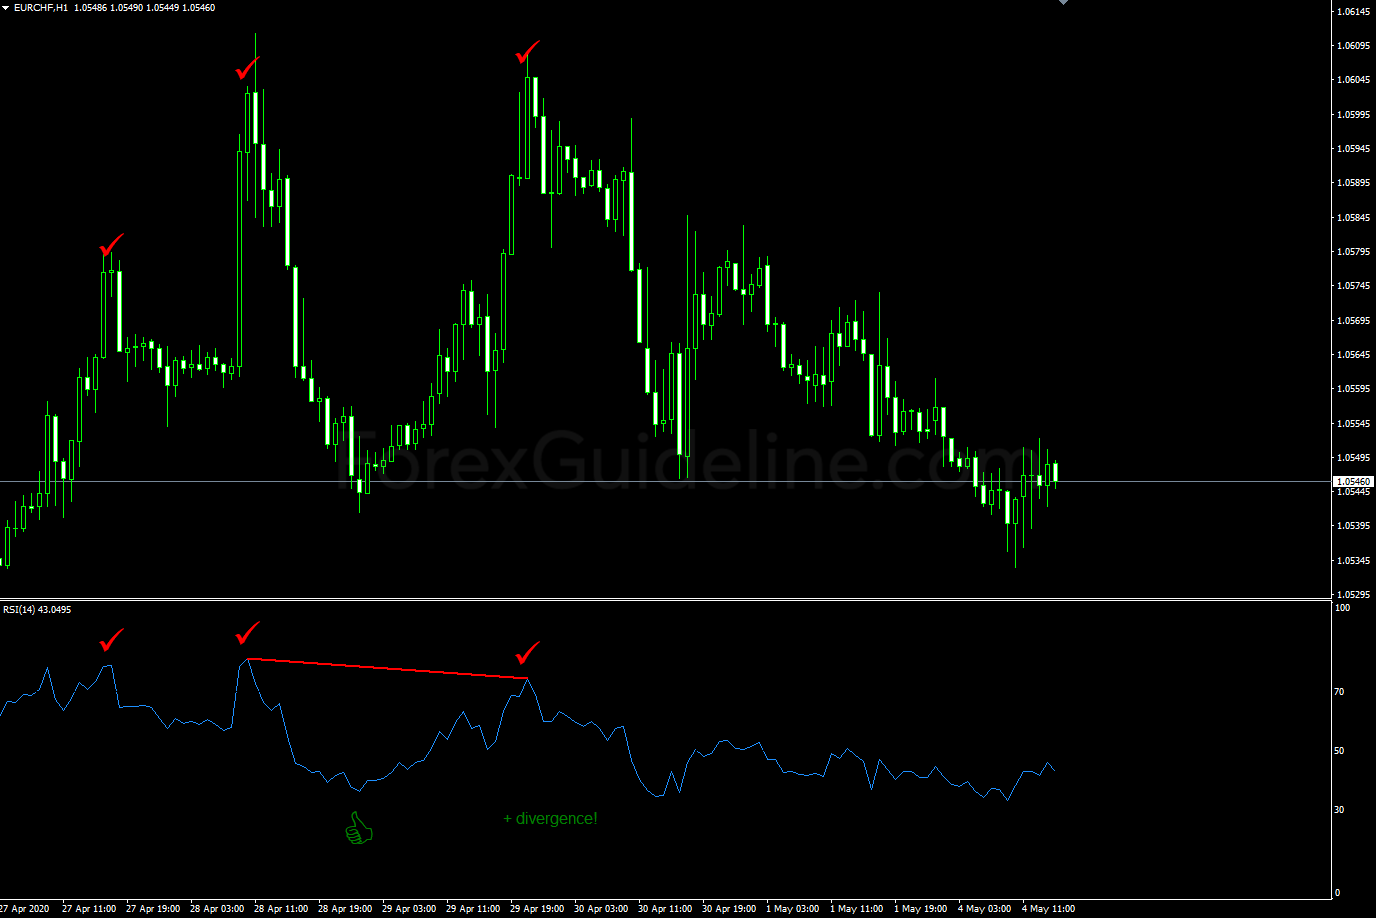
Task: Click the 1.05345 price scale label
Action: click(x=1353, y=561)
